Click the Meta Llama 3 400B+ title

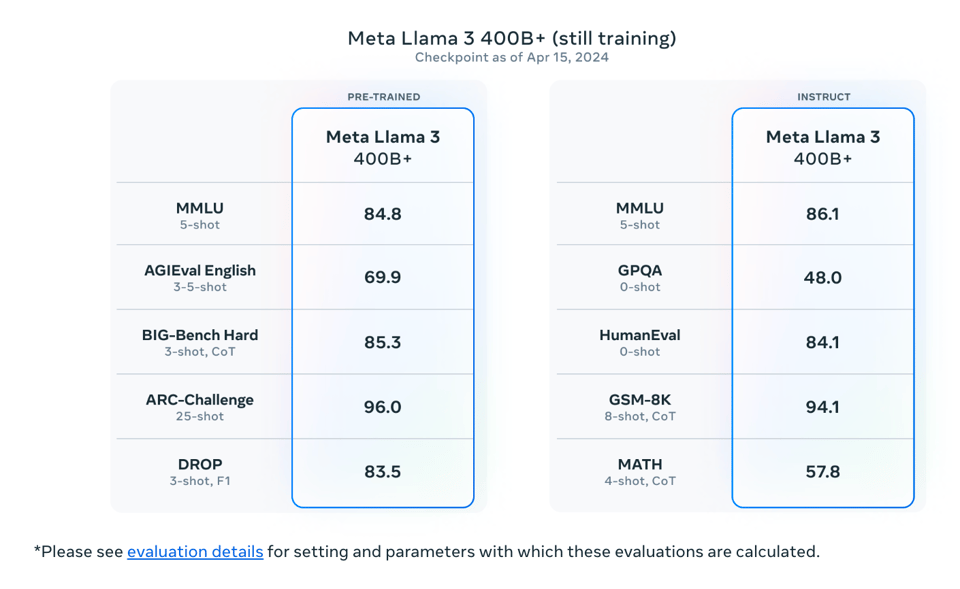click(x=512, y=38)
